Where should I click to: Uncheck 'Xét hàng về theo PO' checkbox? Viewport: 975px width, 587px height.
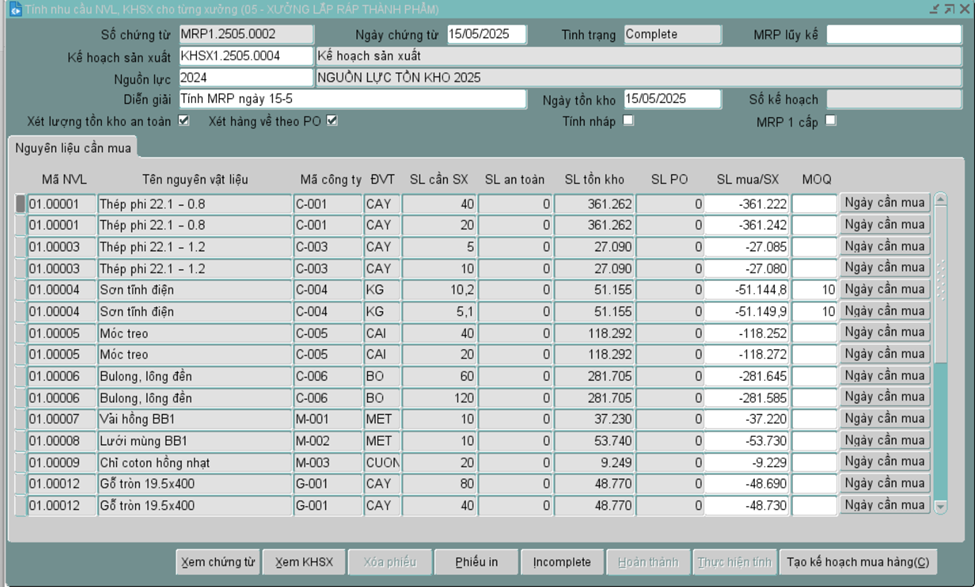(332, 121)
